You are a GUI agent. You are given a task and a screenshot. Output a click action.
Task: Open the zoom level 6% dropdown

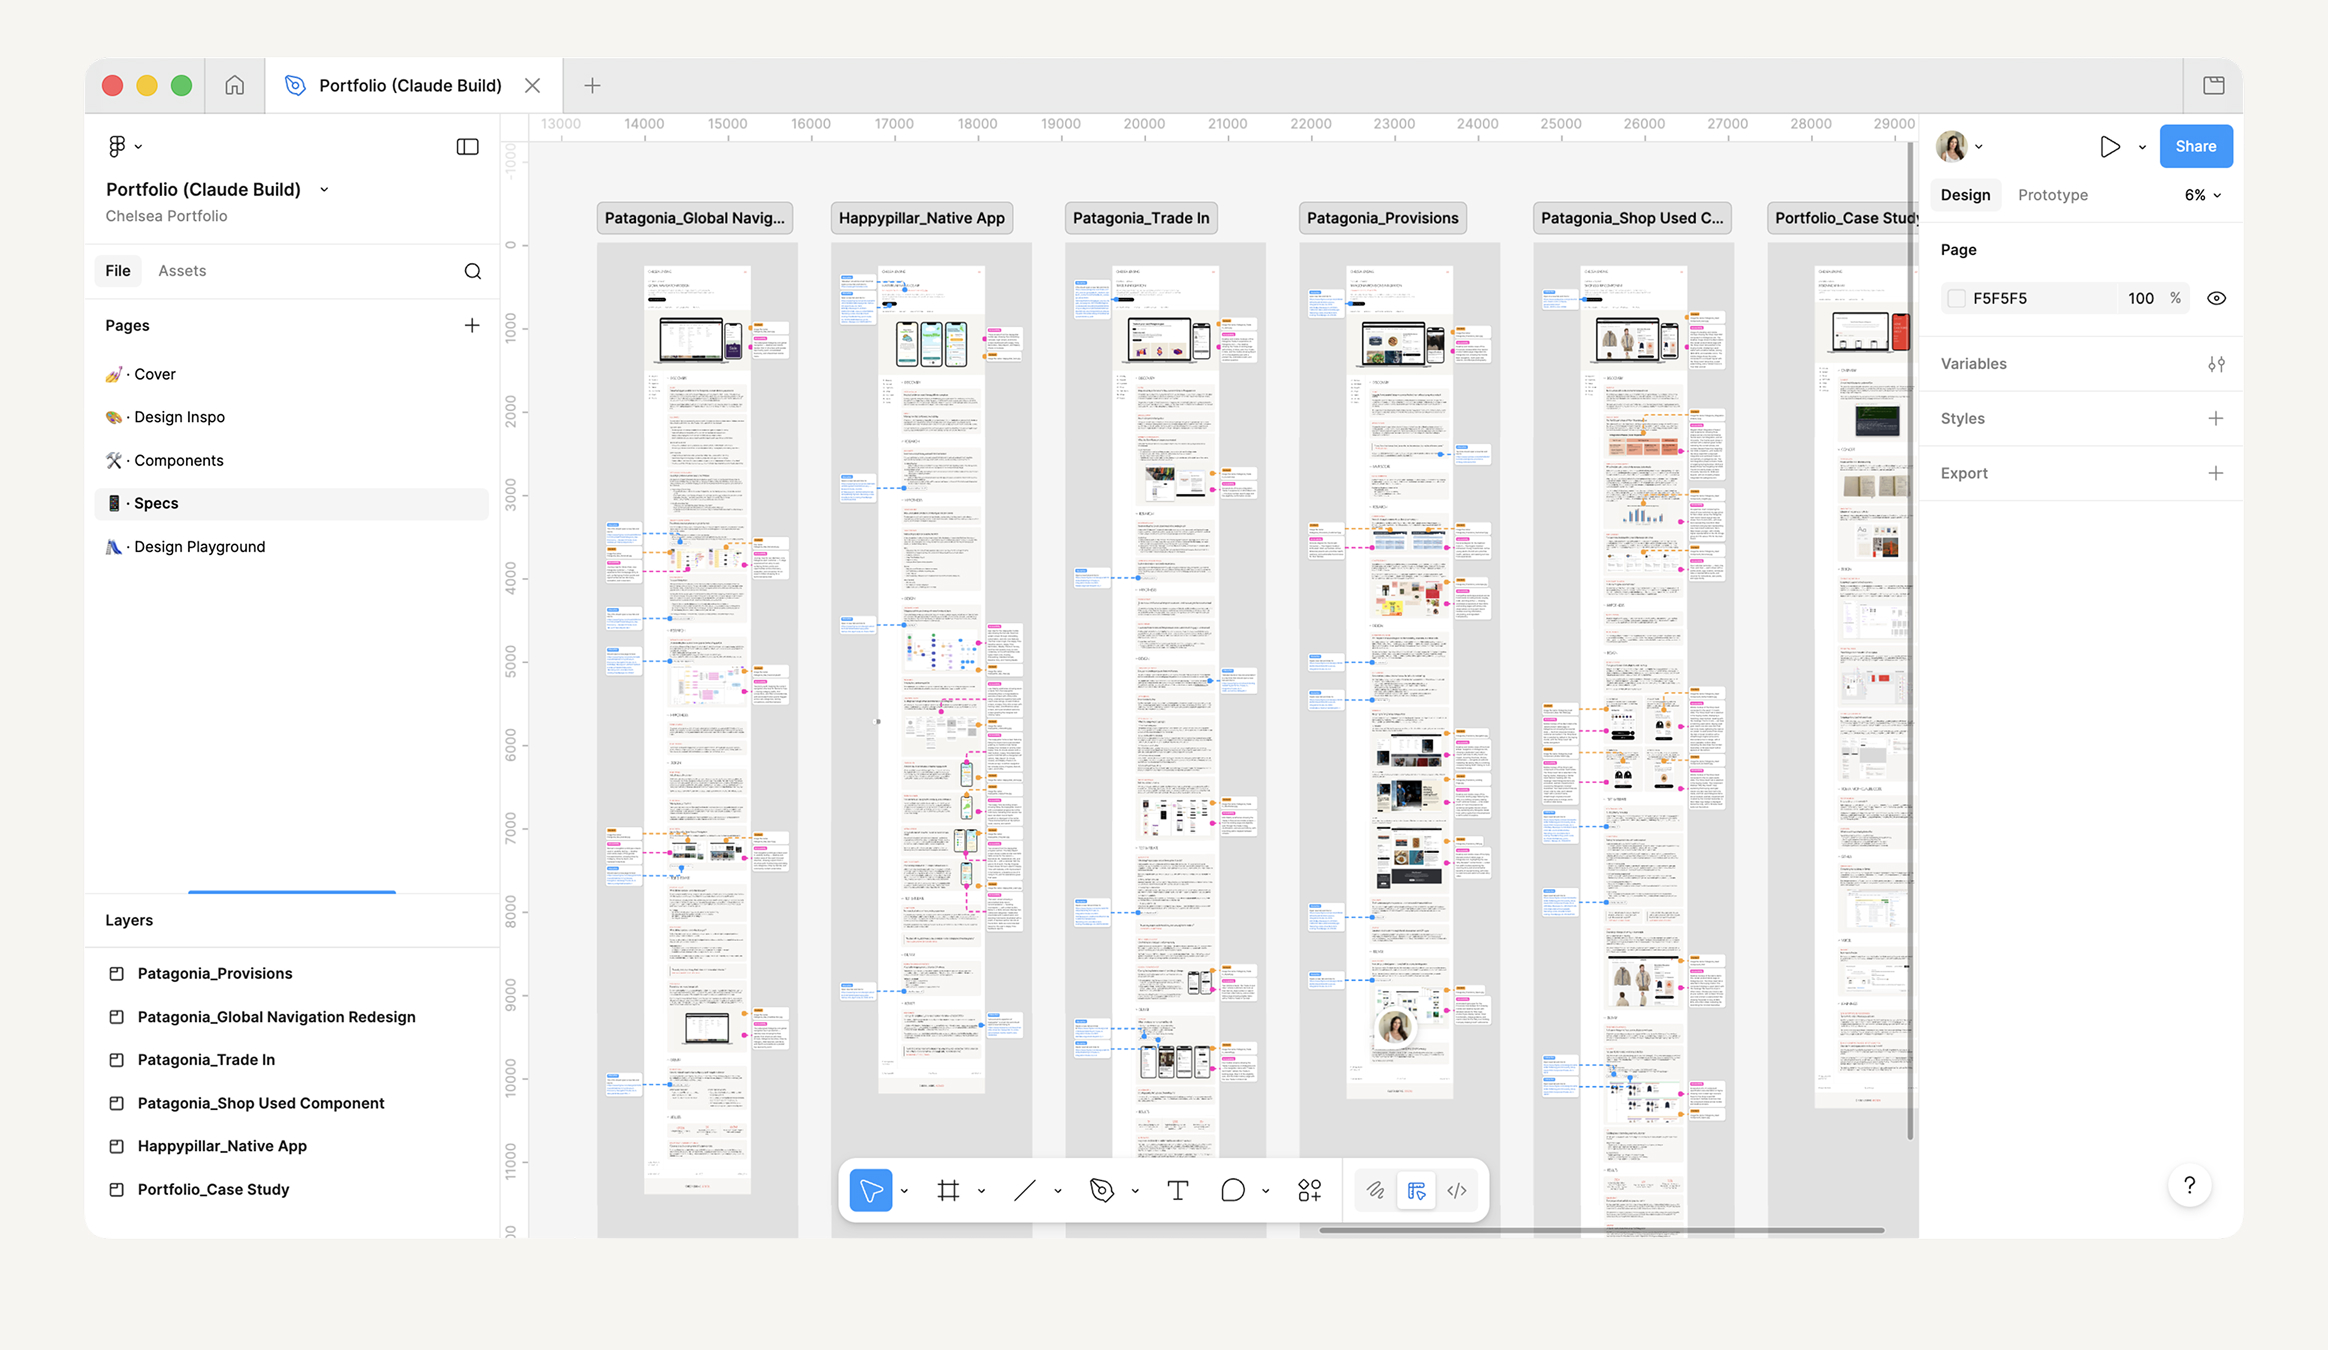coord(2203,195)
